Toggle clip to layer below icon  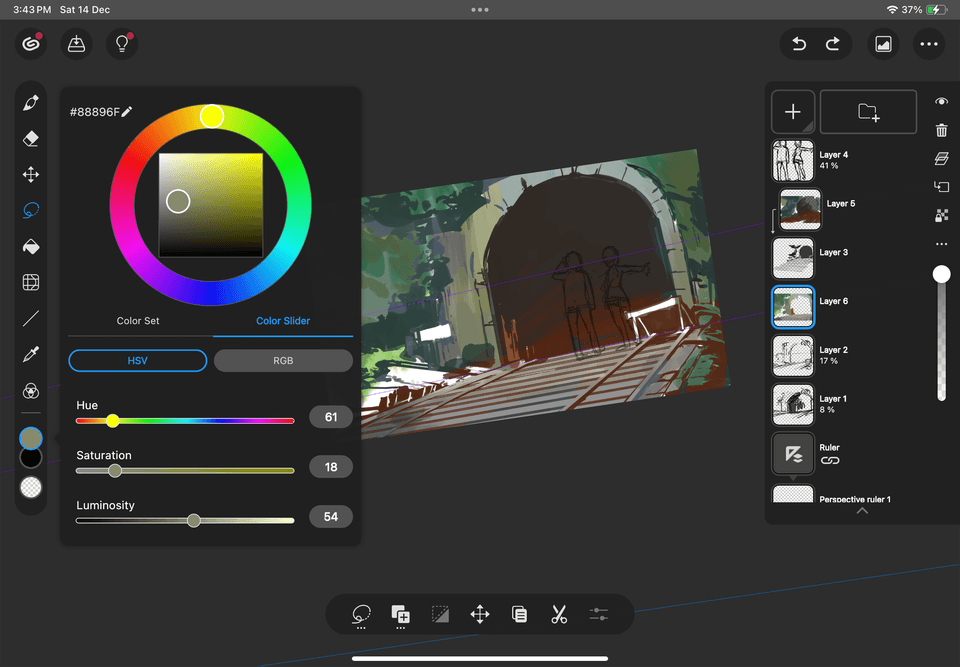(942, 186)
